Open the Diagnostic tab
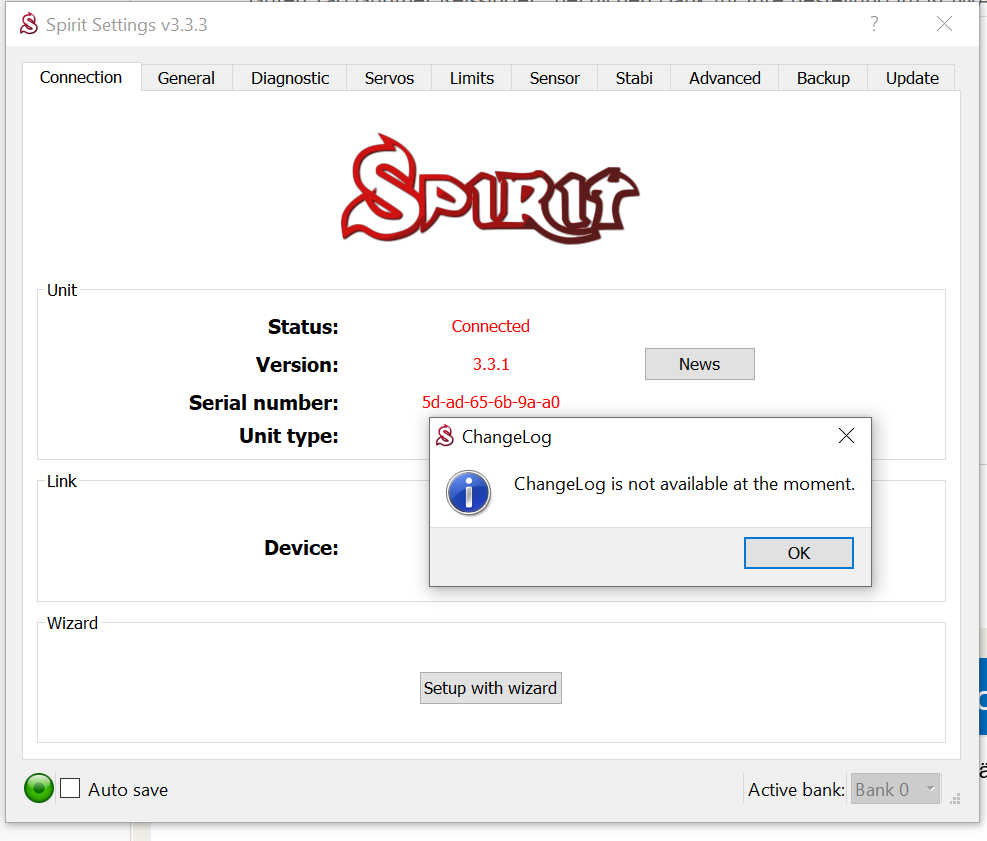This screenshot has height=841, width=987. coord(290,78)
